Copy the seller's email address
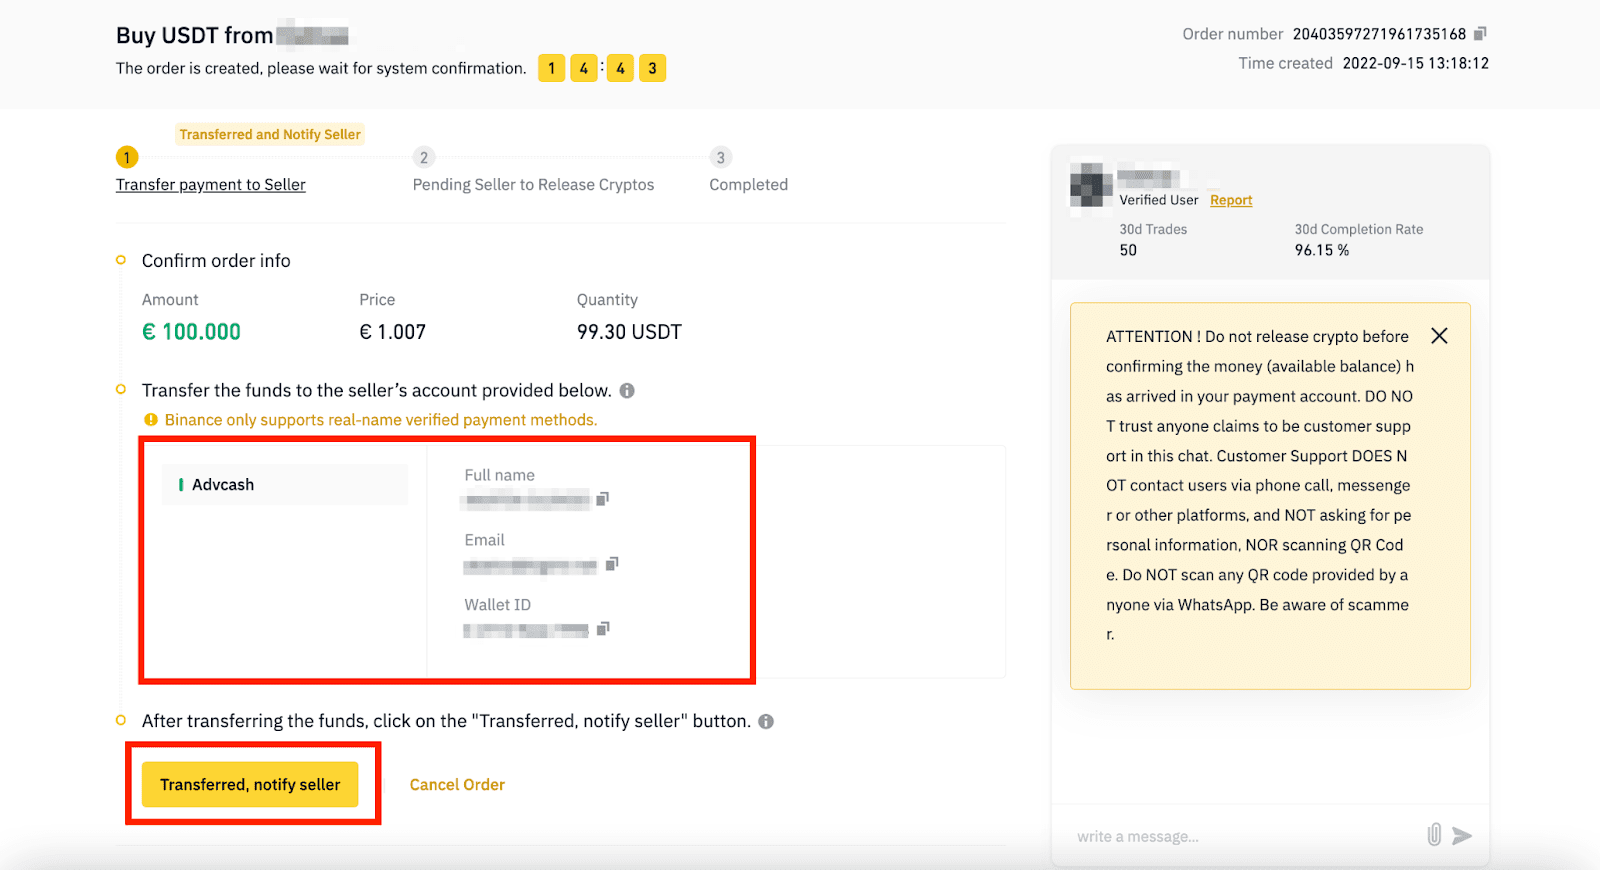 pyautogui.click(x=612, y=564)
